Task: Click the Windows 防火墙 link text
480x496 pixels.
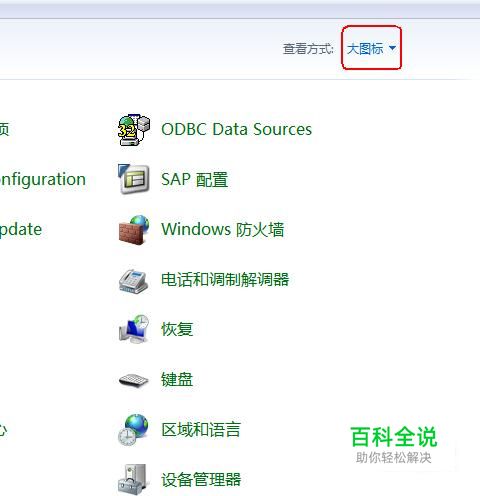Action: (x=223, y=229)
